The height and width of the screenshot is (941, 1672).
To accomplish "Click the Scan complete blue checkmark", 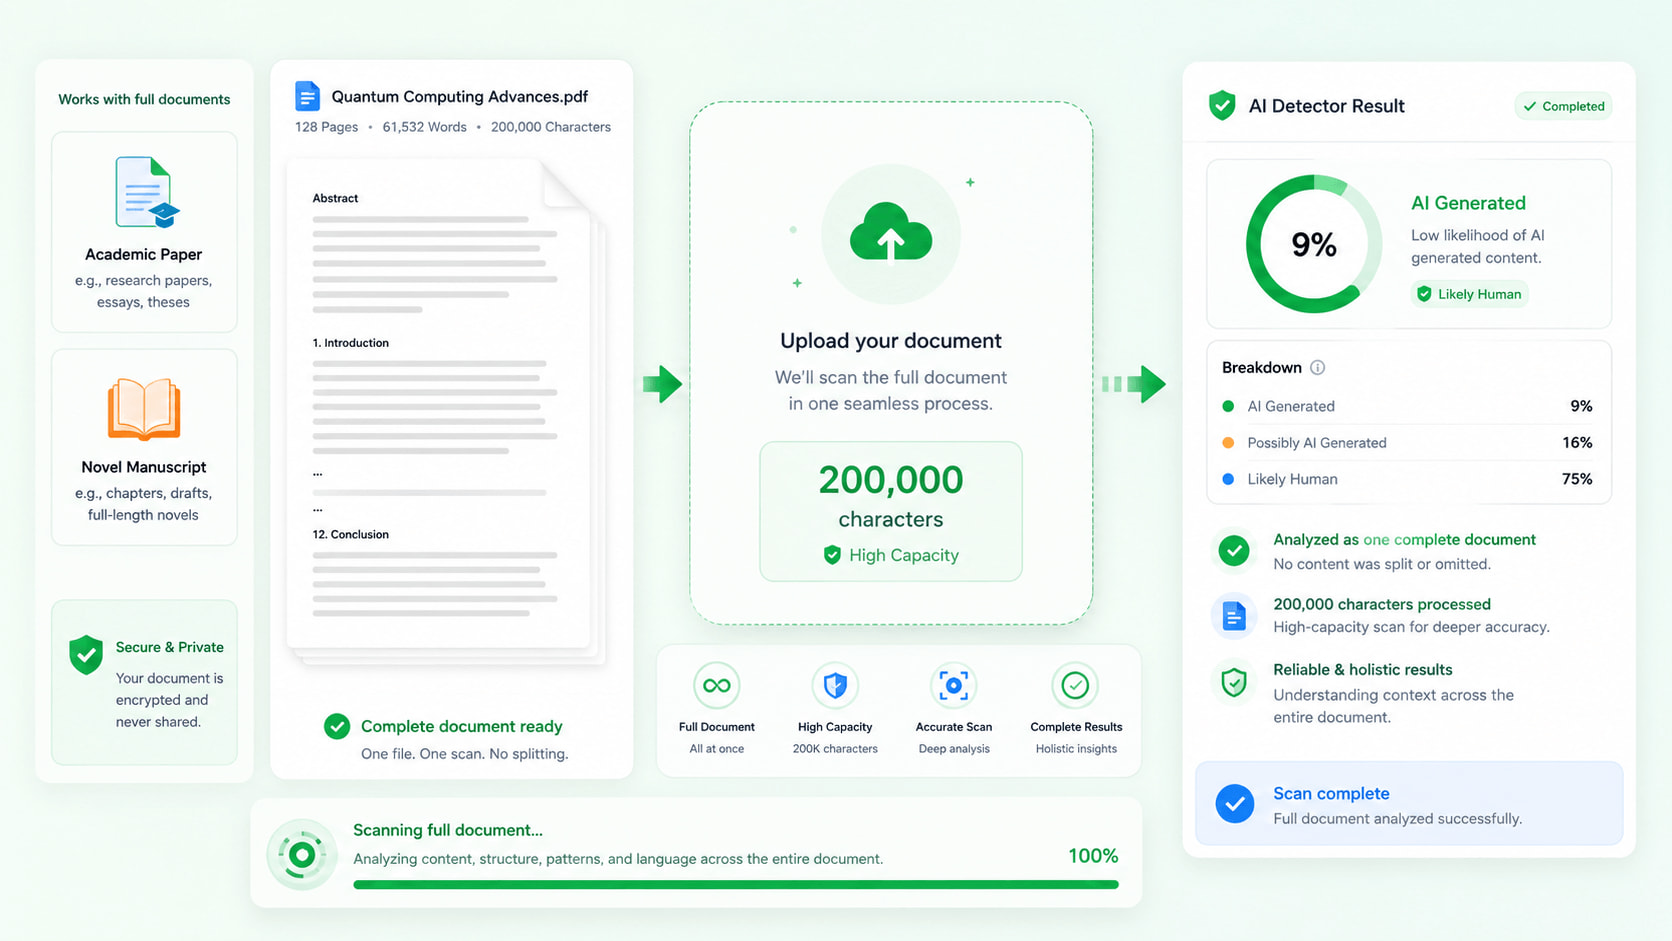I will (1235, 803).
